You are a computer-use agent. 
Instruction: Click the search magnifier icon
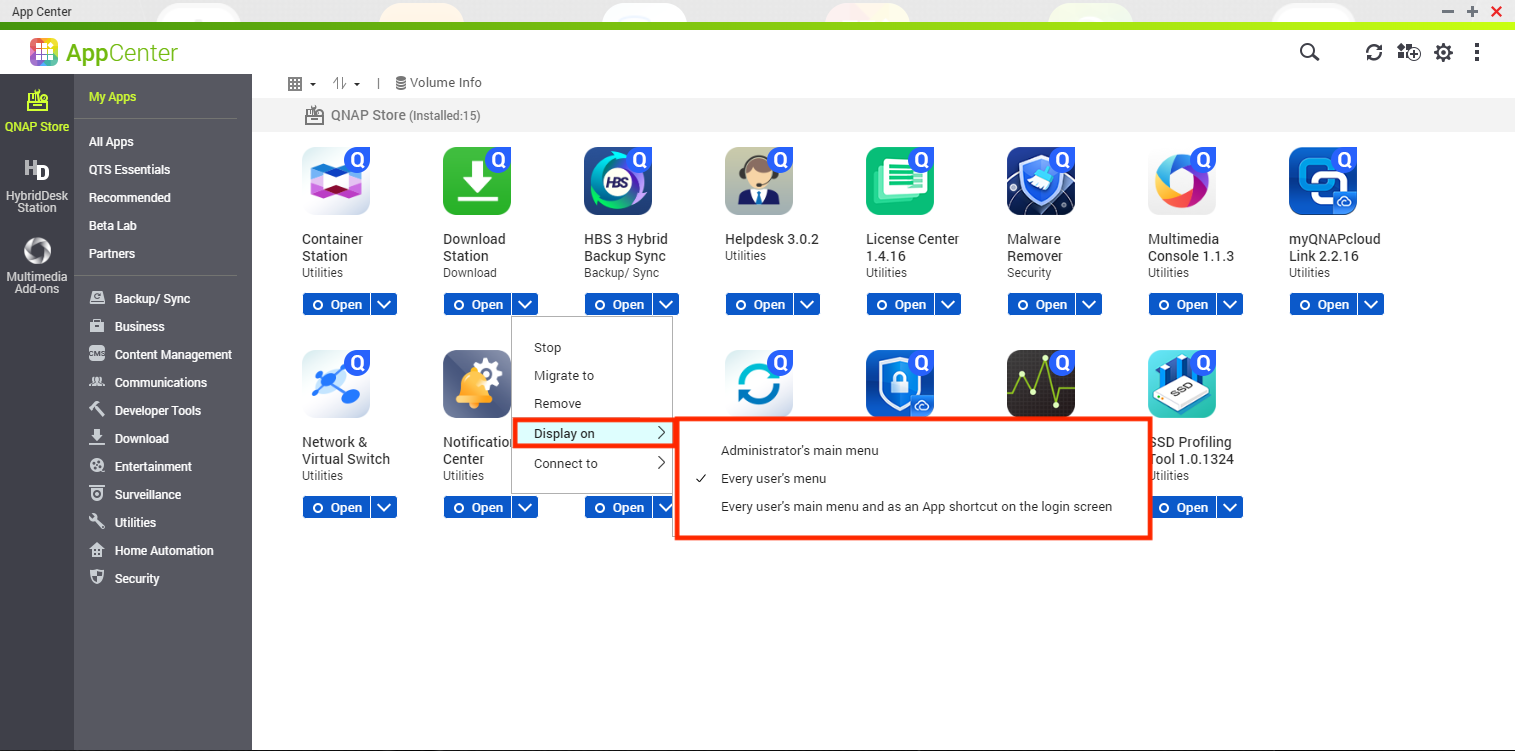coord(1309,53)
